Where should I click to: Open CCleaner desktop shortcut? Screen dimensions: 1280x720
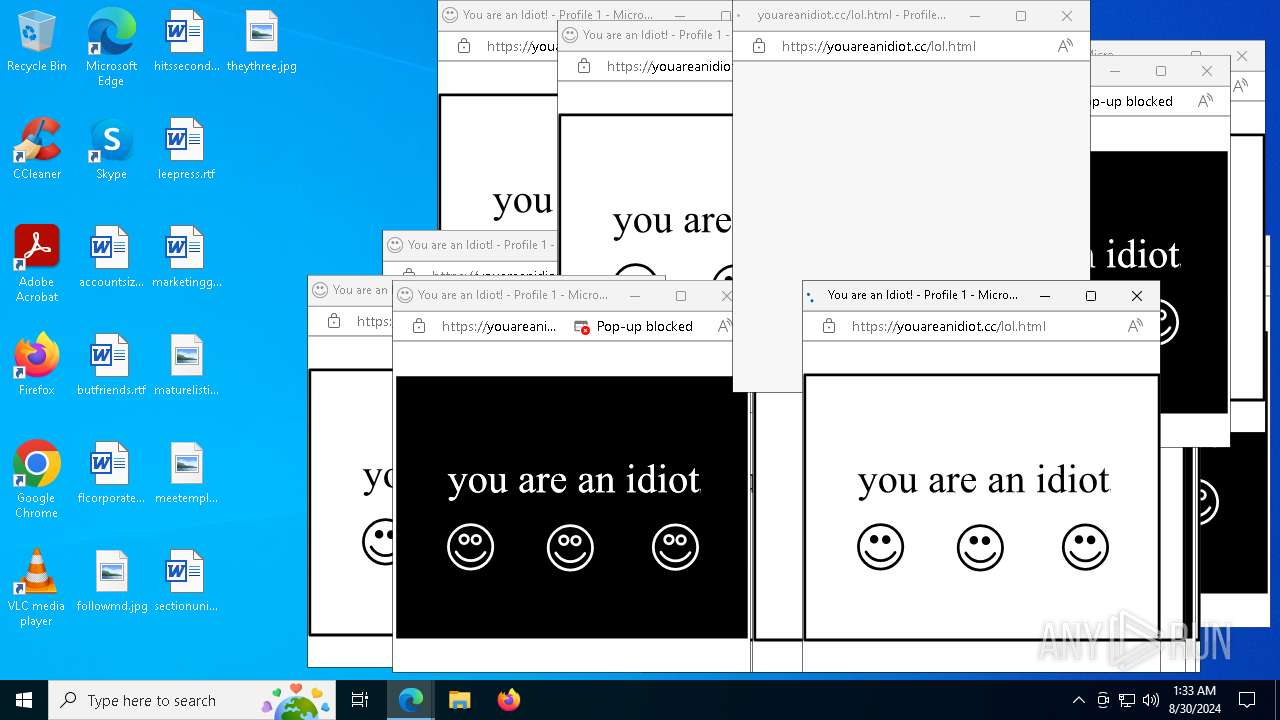tap(37, 149)
